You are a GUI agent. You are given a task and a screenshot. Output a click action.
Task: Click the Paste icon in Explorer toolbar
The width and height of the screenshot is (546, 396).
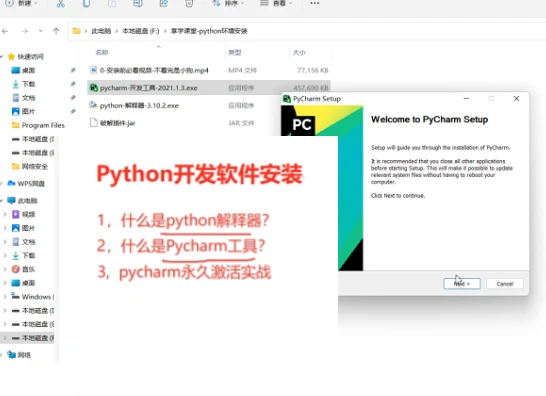click(x=112, y=3)
